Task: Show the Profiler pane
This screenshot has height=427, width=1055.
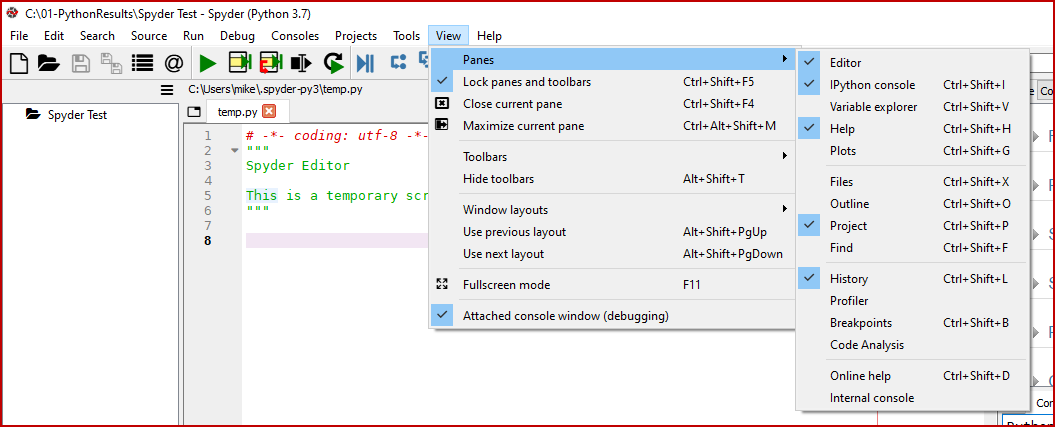Action: [x=912, y=301]
